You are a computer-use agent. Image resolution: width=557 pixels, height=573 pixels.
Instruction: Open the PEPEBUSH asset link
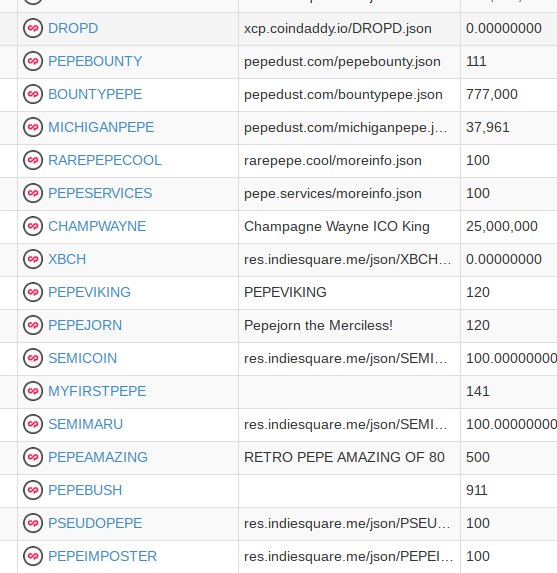(85, 490)
